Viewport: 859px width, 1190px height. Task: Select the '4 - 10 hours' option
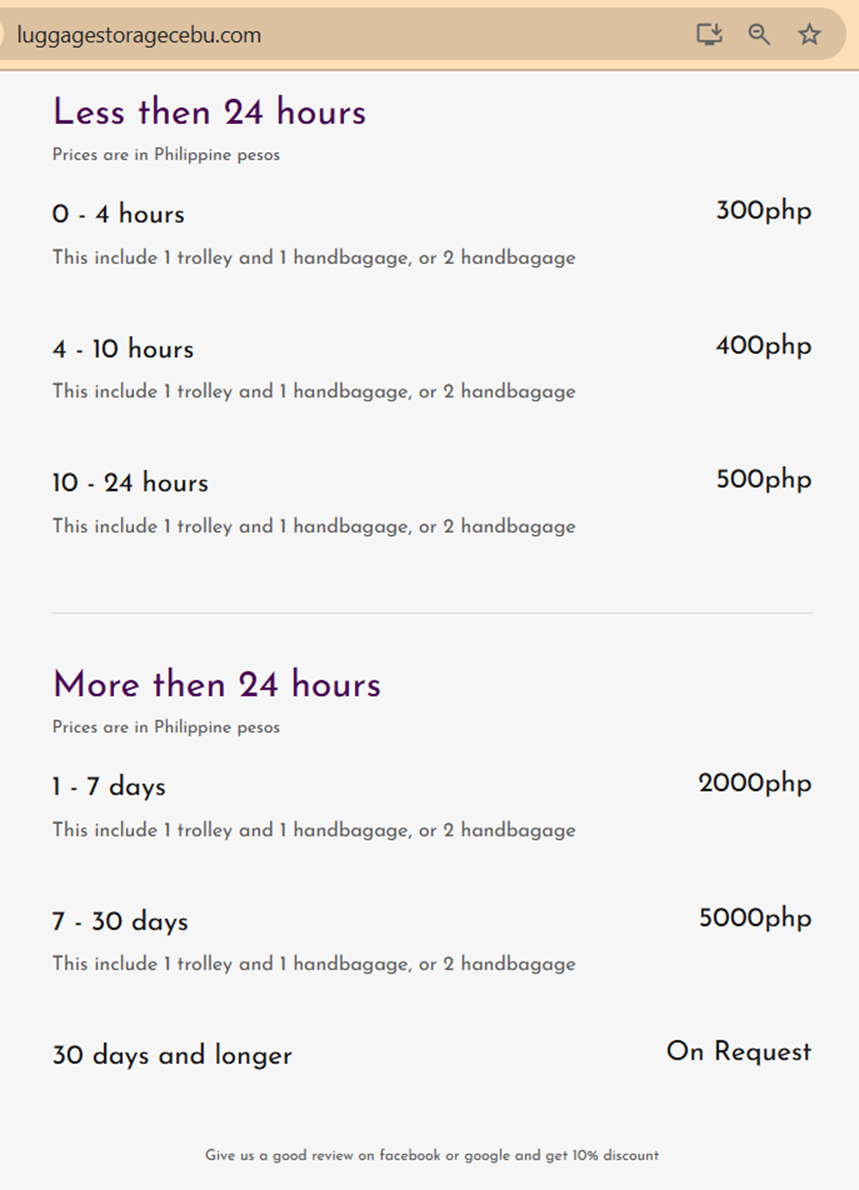point(123,349)
